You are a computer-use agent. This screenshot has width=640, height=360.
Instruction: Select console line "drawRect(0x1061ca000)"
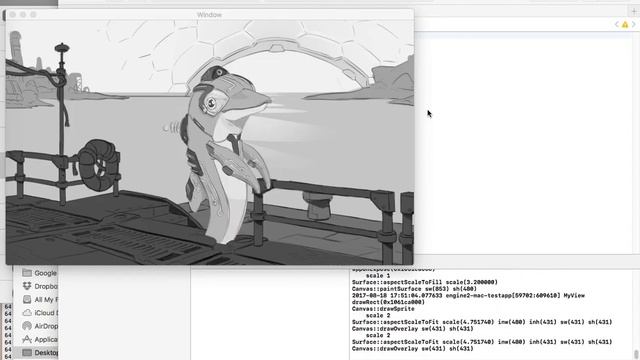point(388,302)
